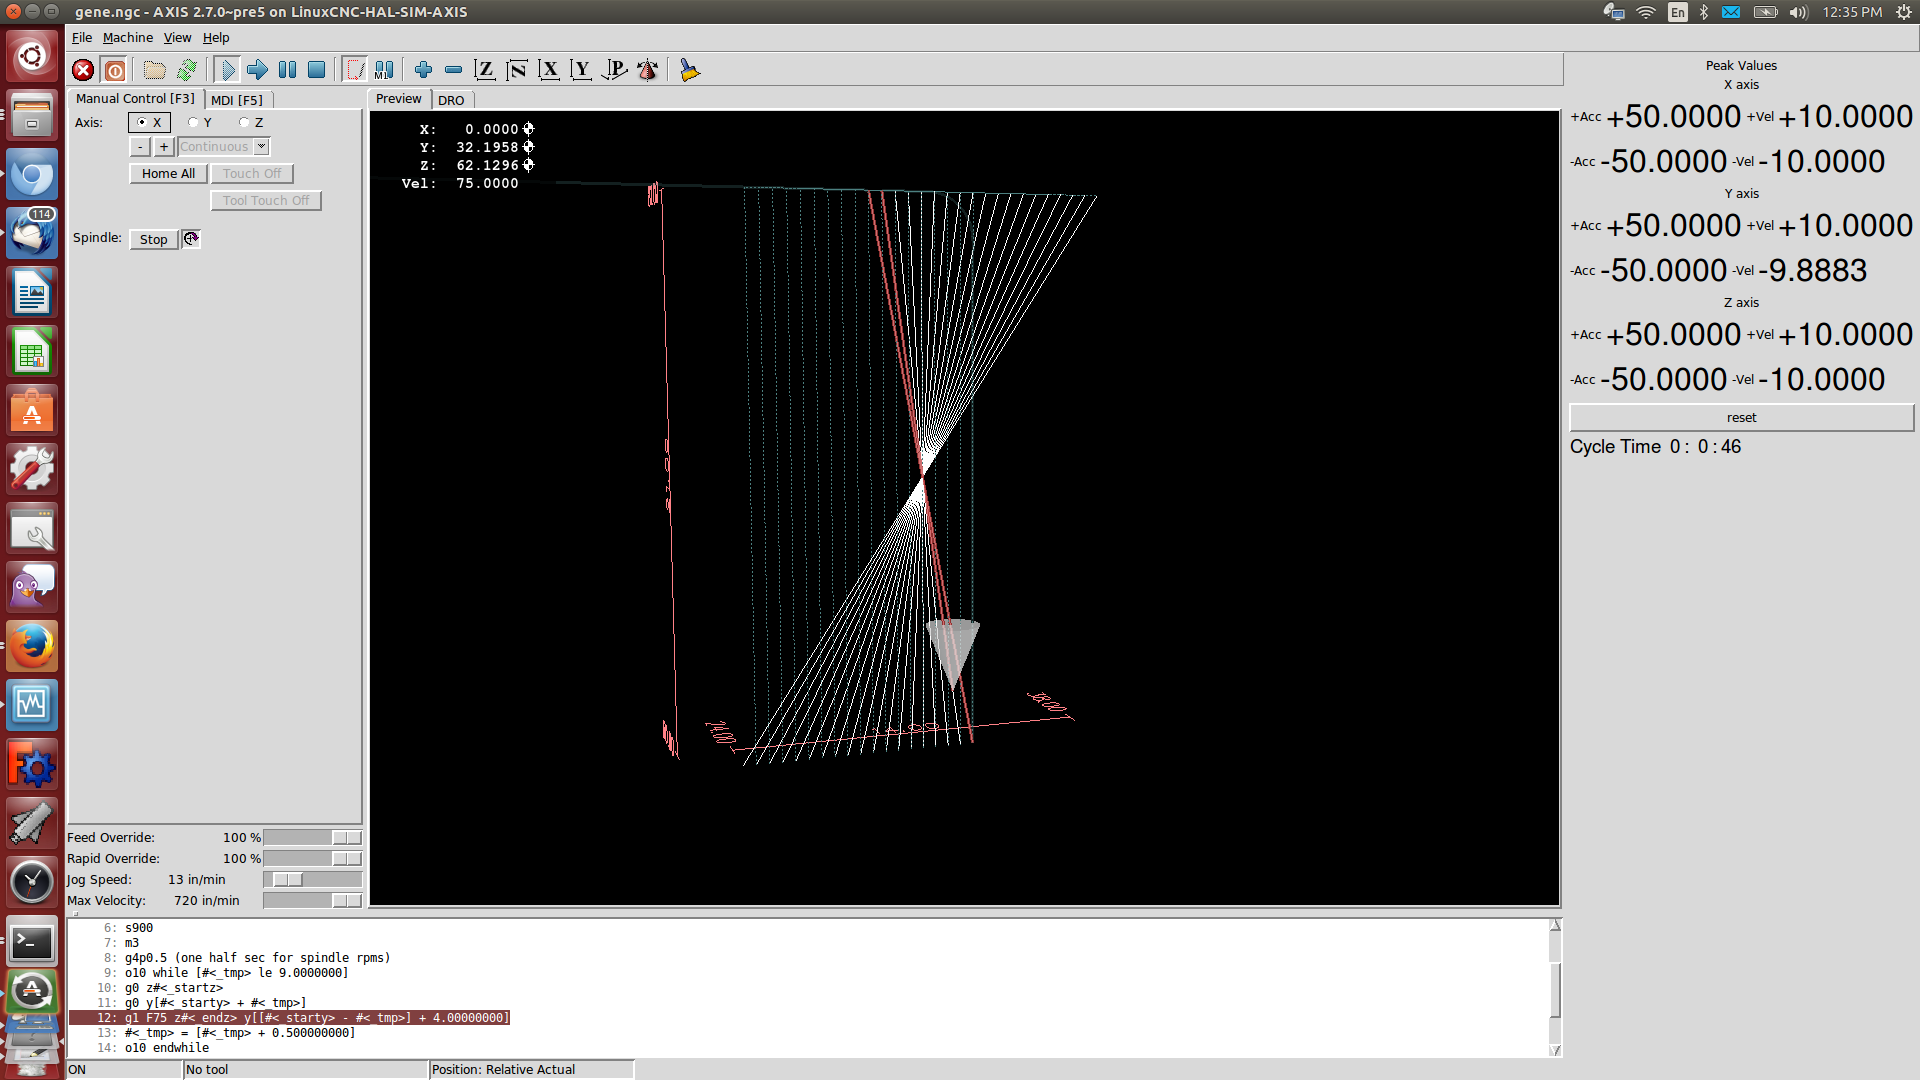Reset the peak values

pos(1741,418)
